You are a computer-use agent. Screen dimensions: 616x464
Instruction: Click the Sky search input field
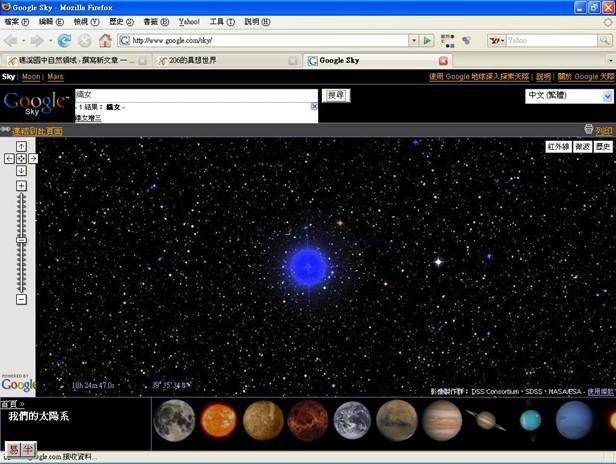(x=196, y=95)
